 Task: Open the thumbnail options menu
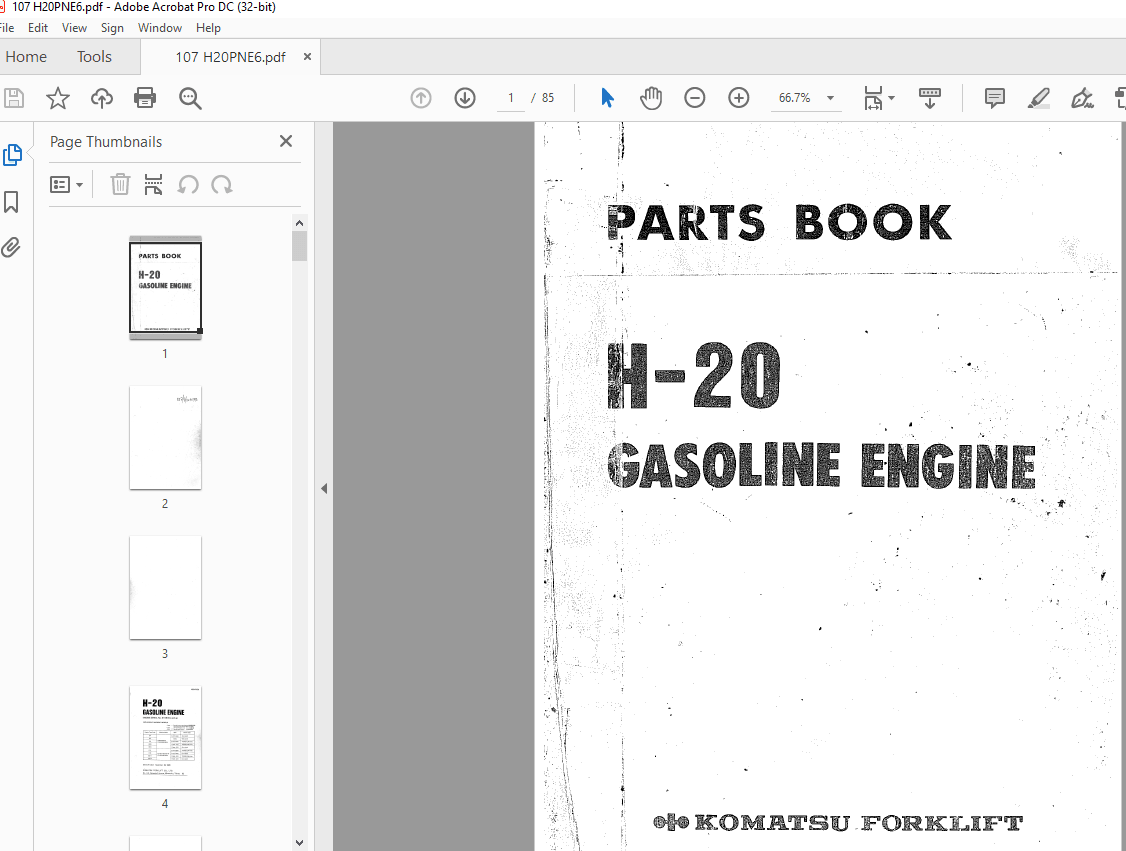[66, 184]
